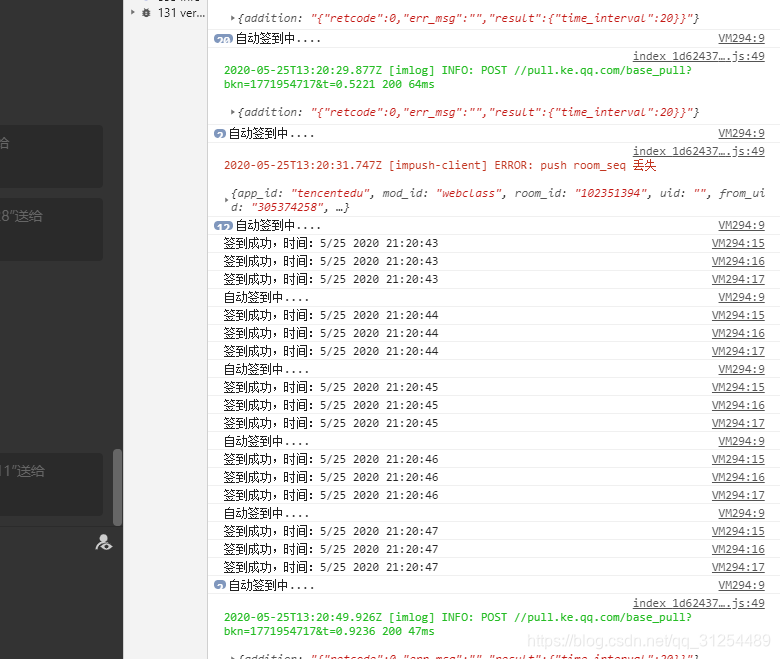Expand the {app_id: "tencentedu"} object
The image size is (780, 659).
click(226, 200)
